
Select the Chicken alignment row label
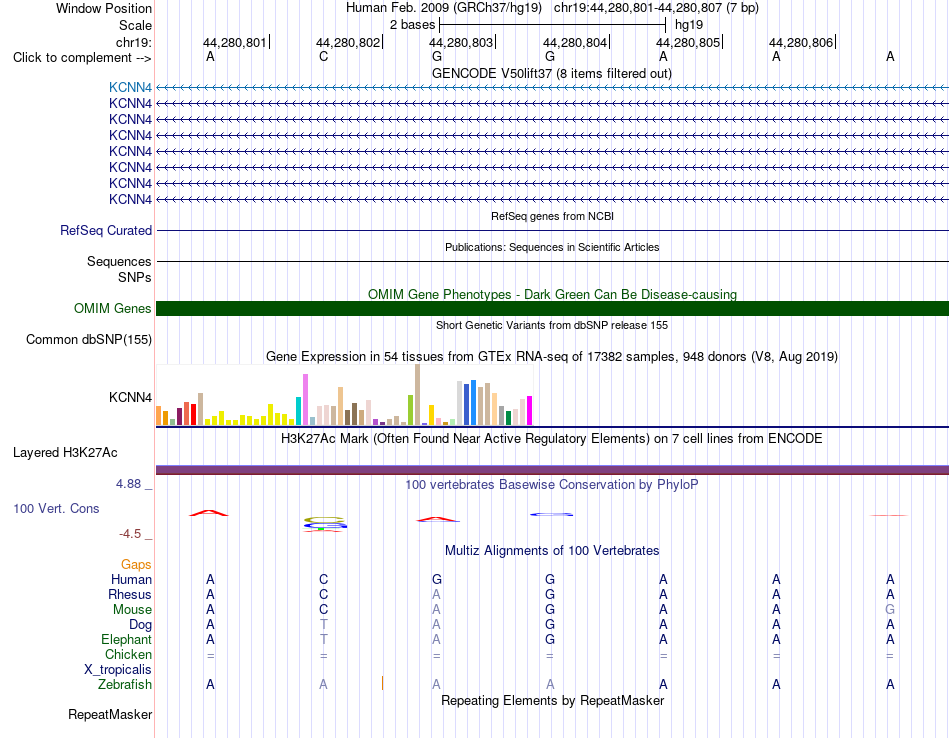pos(128,654)
